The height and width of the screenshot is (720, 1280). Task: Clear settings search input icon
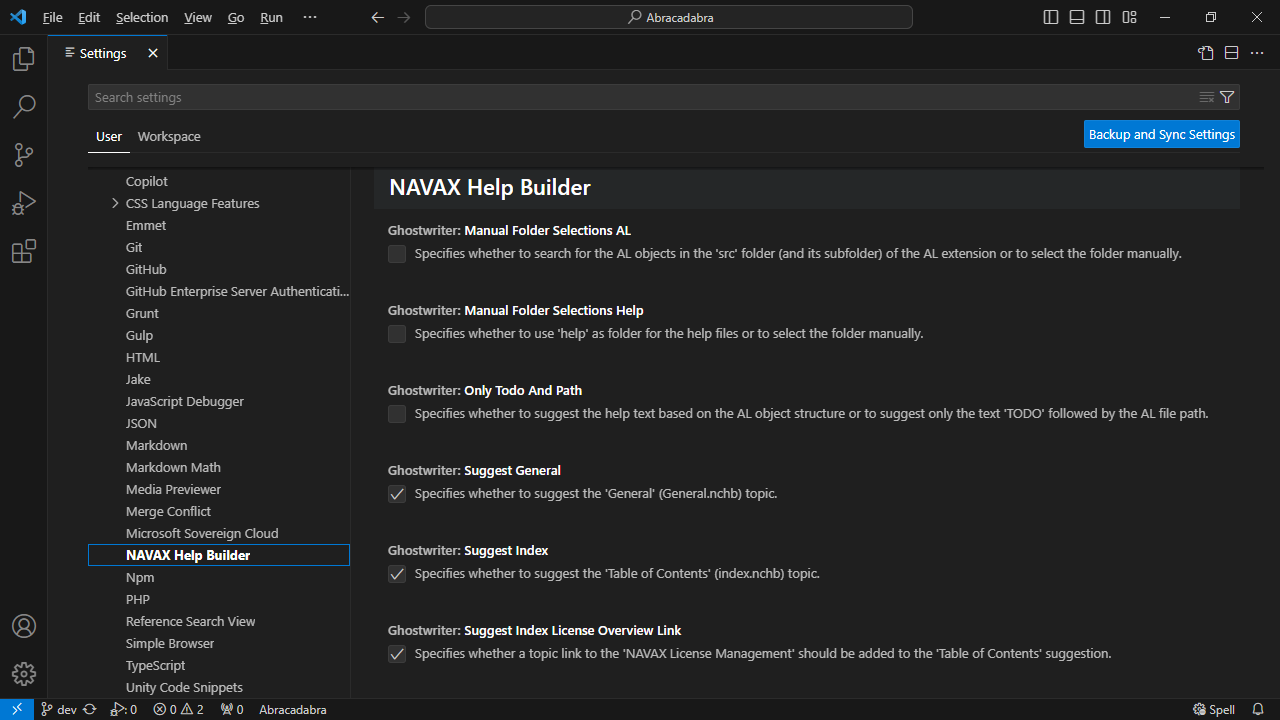[x=1207, y=97]
